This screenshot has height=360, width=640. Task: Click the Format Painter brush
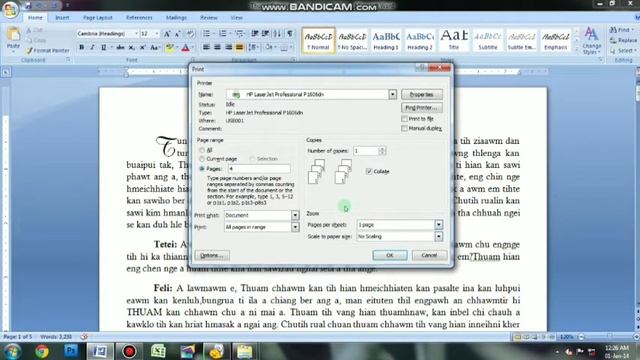tap(29, 51)
